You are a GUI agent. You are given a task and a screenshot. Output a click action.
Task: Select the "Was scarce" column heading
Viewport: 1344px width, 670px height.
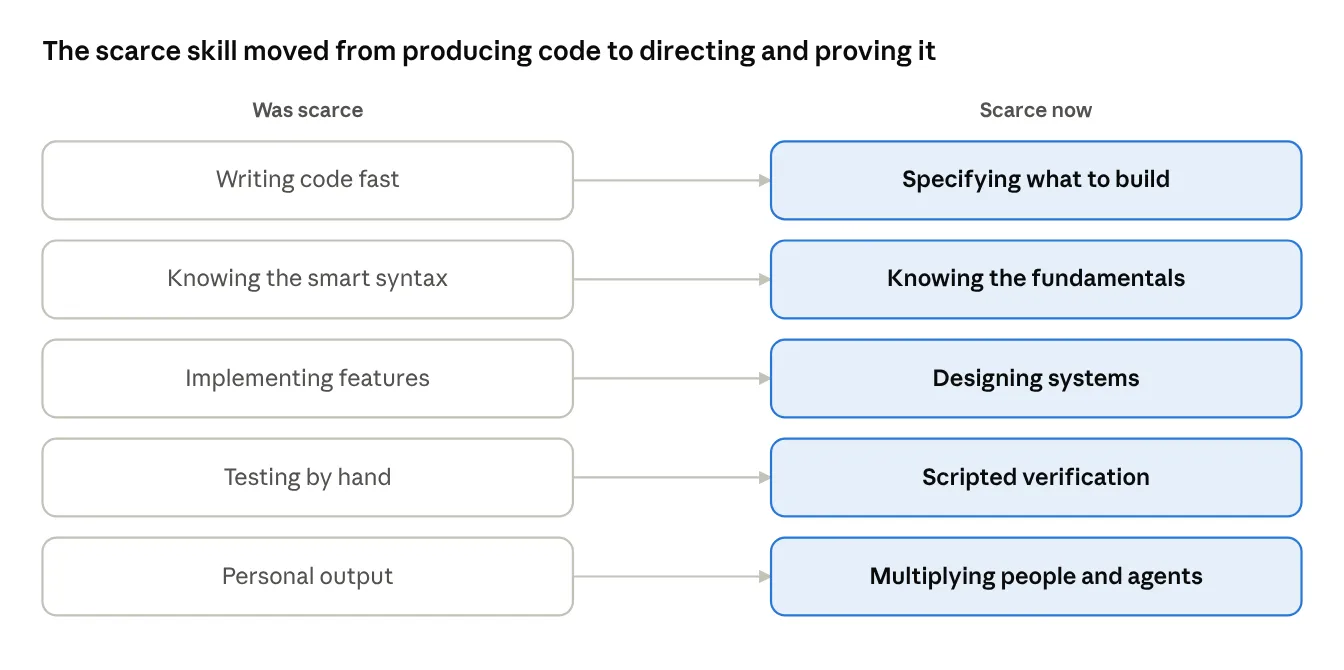coord(308,110)
